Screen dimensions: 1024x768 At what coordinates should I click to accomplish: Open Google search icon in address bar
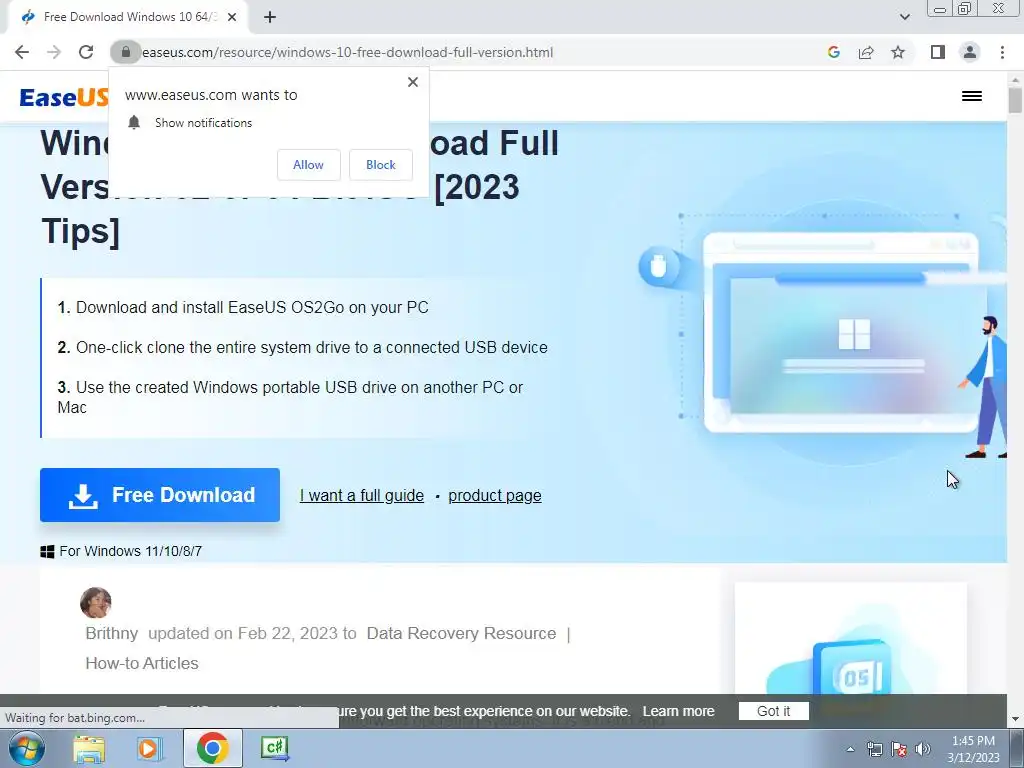[x=833, y=52]
